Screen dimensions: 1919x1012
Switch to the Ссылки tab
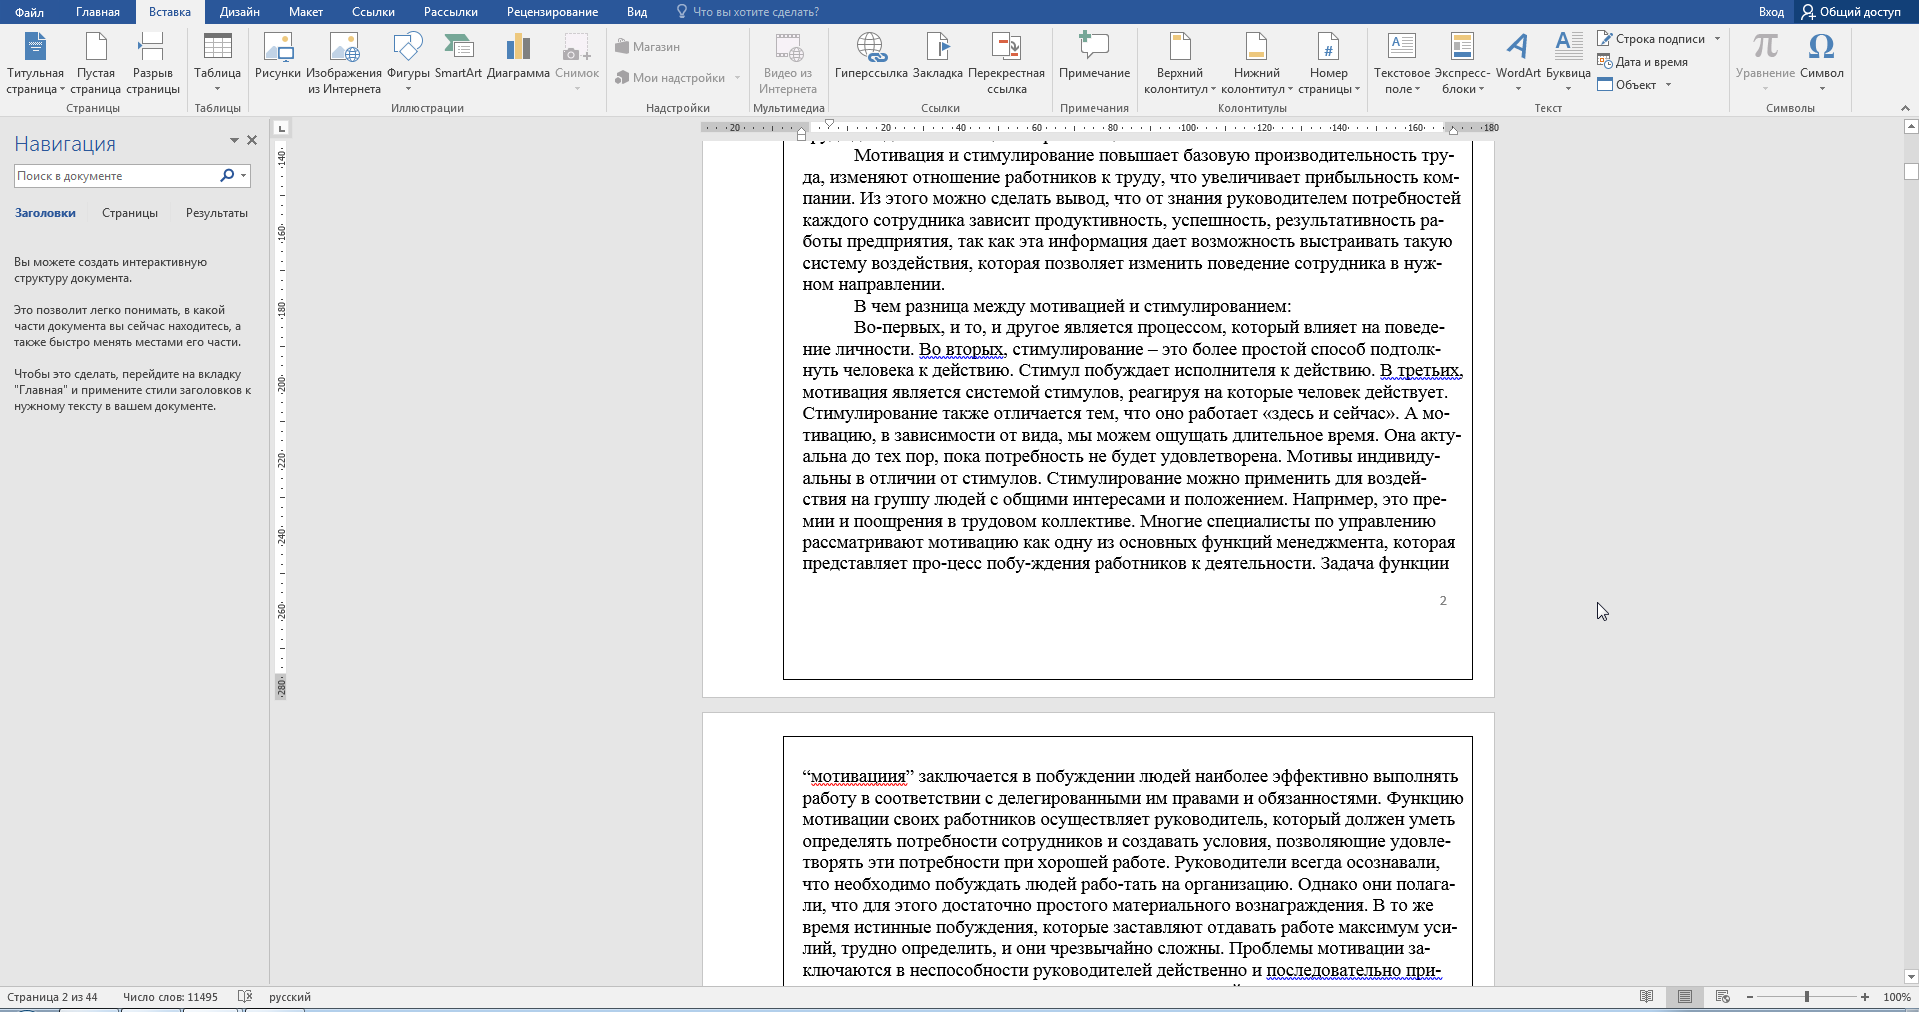tap(373, 12)
